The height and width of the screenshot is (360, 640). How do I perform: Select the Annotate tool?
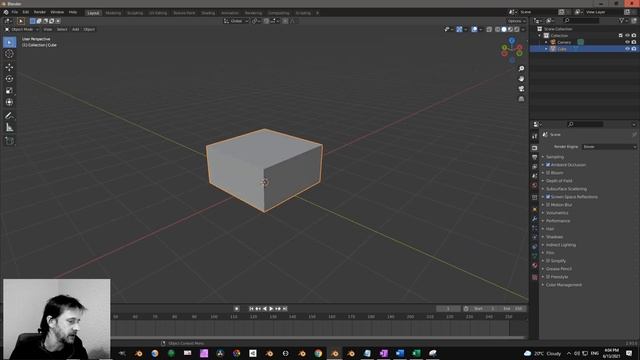click(9, 116)
